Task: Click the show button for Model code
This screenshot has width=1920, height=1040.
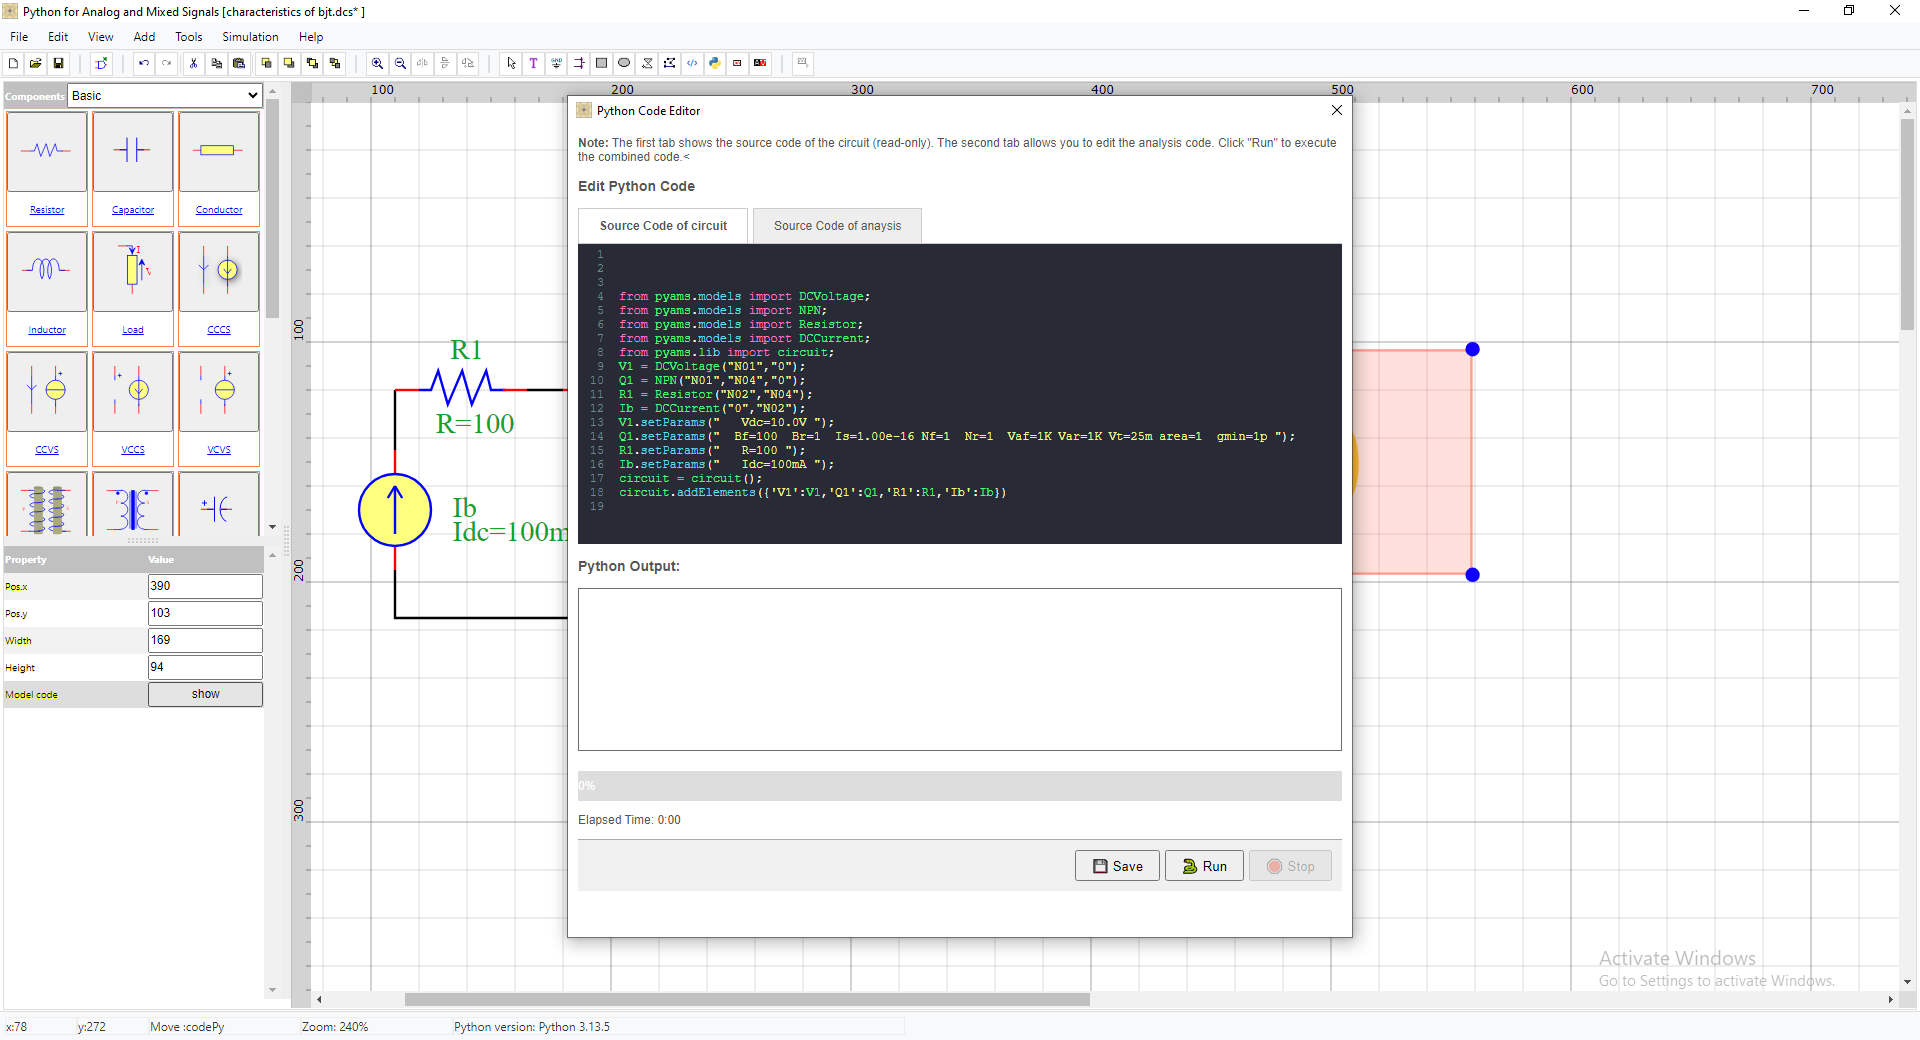Action: click(205, 694)
